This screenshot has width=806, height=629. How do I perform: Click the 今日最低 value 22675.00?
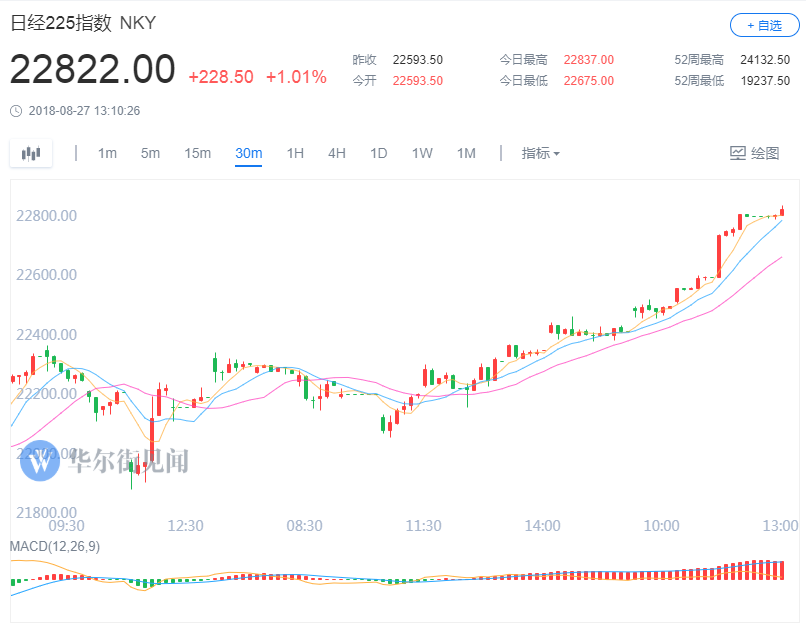click(589, 81)
